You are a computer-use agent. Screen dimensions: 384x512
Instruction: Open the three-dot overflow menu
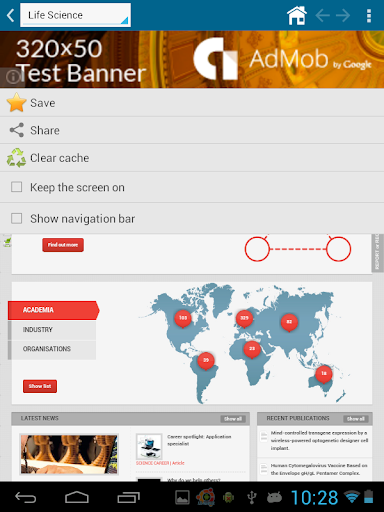[369, 16]
